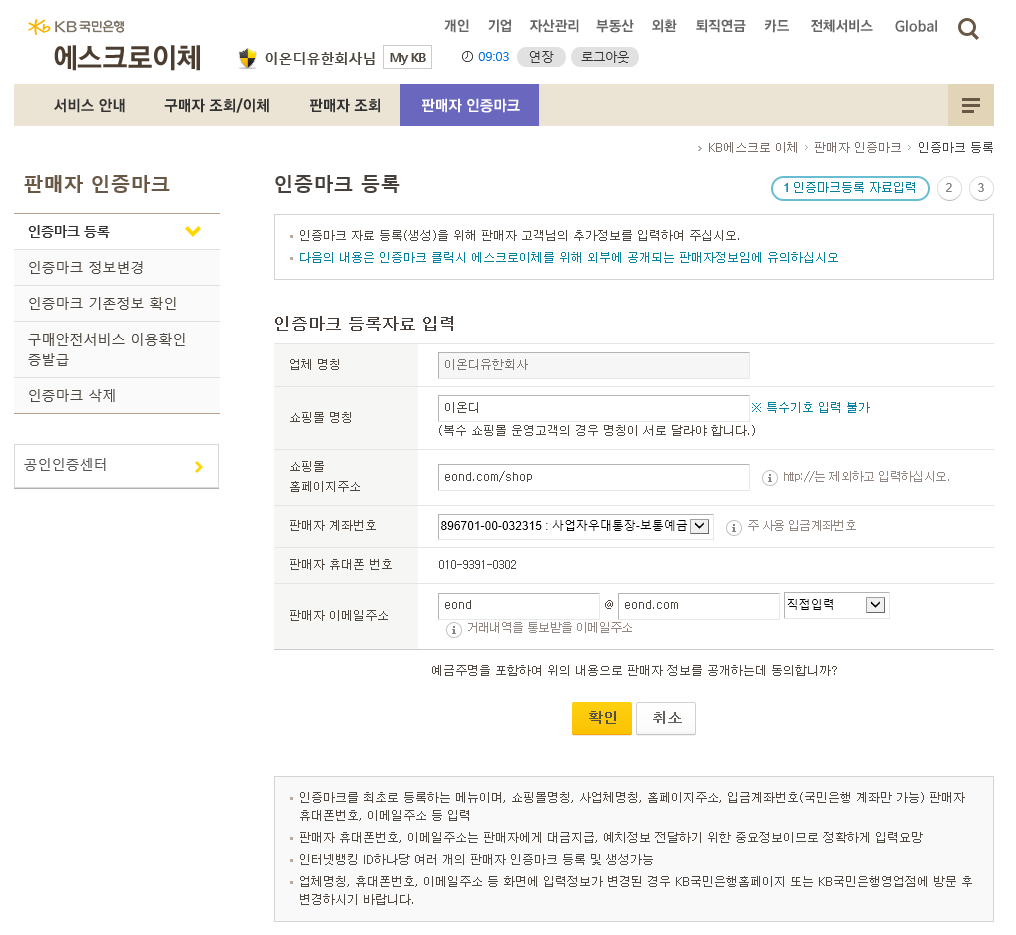Switch to the Global site
The width and height of the screenshot is (1016, 935).
click(x=916, y=27)
